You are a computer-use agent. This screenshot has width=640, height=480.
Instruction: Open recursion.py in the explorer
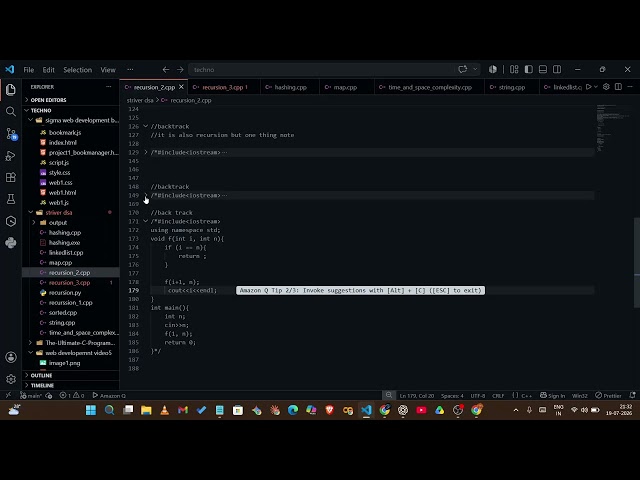point(71,293)
